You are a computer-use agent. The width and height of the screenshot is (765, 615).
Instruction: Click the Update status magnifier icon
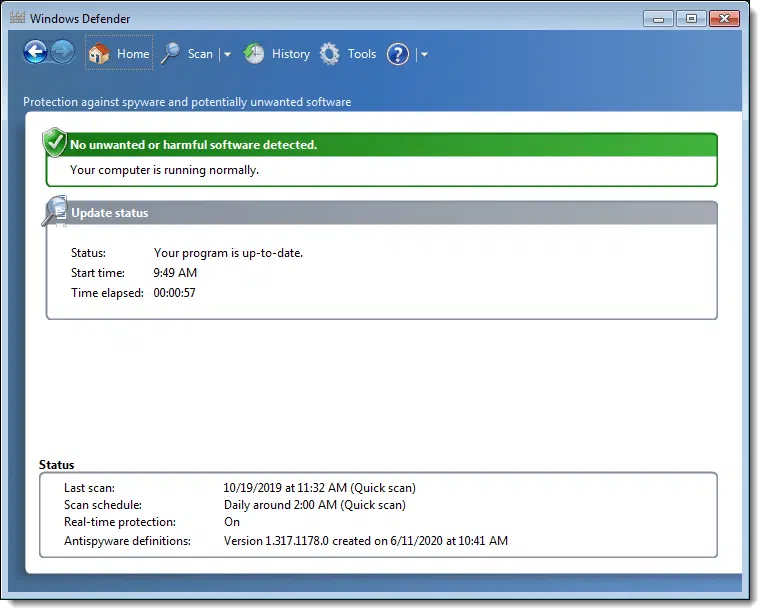point(55,211)
